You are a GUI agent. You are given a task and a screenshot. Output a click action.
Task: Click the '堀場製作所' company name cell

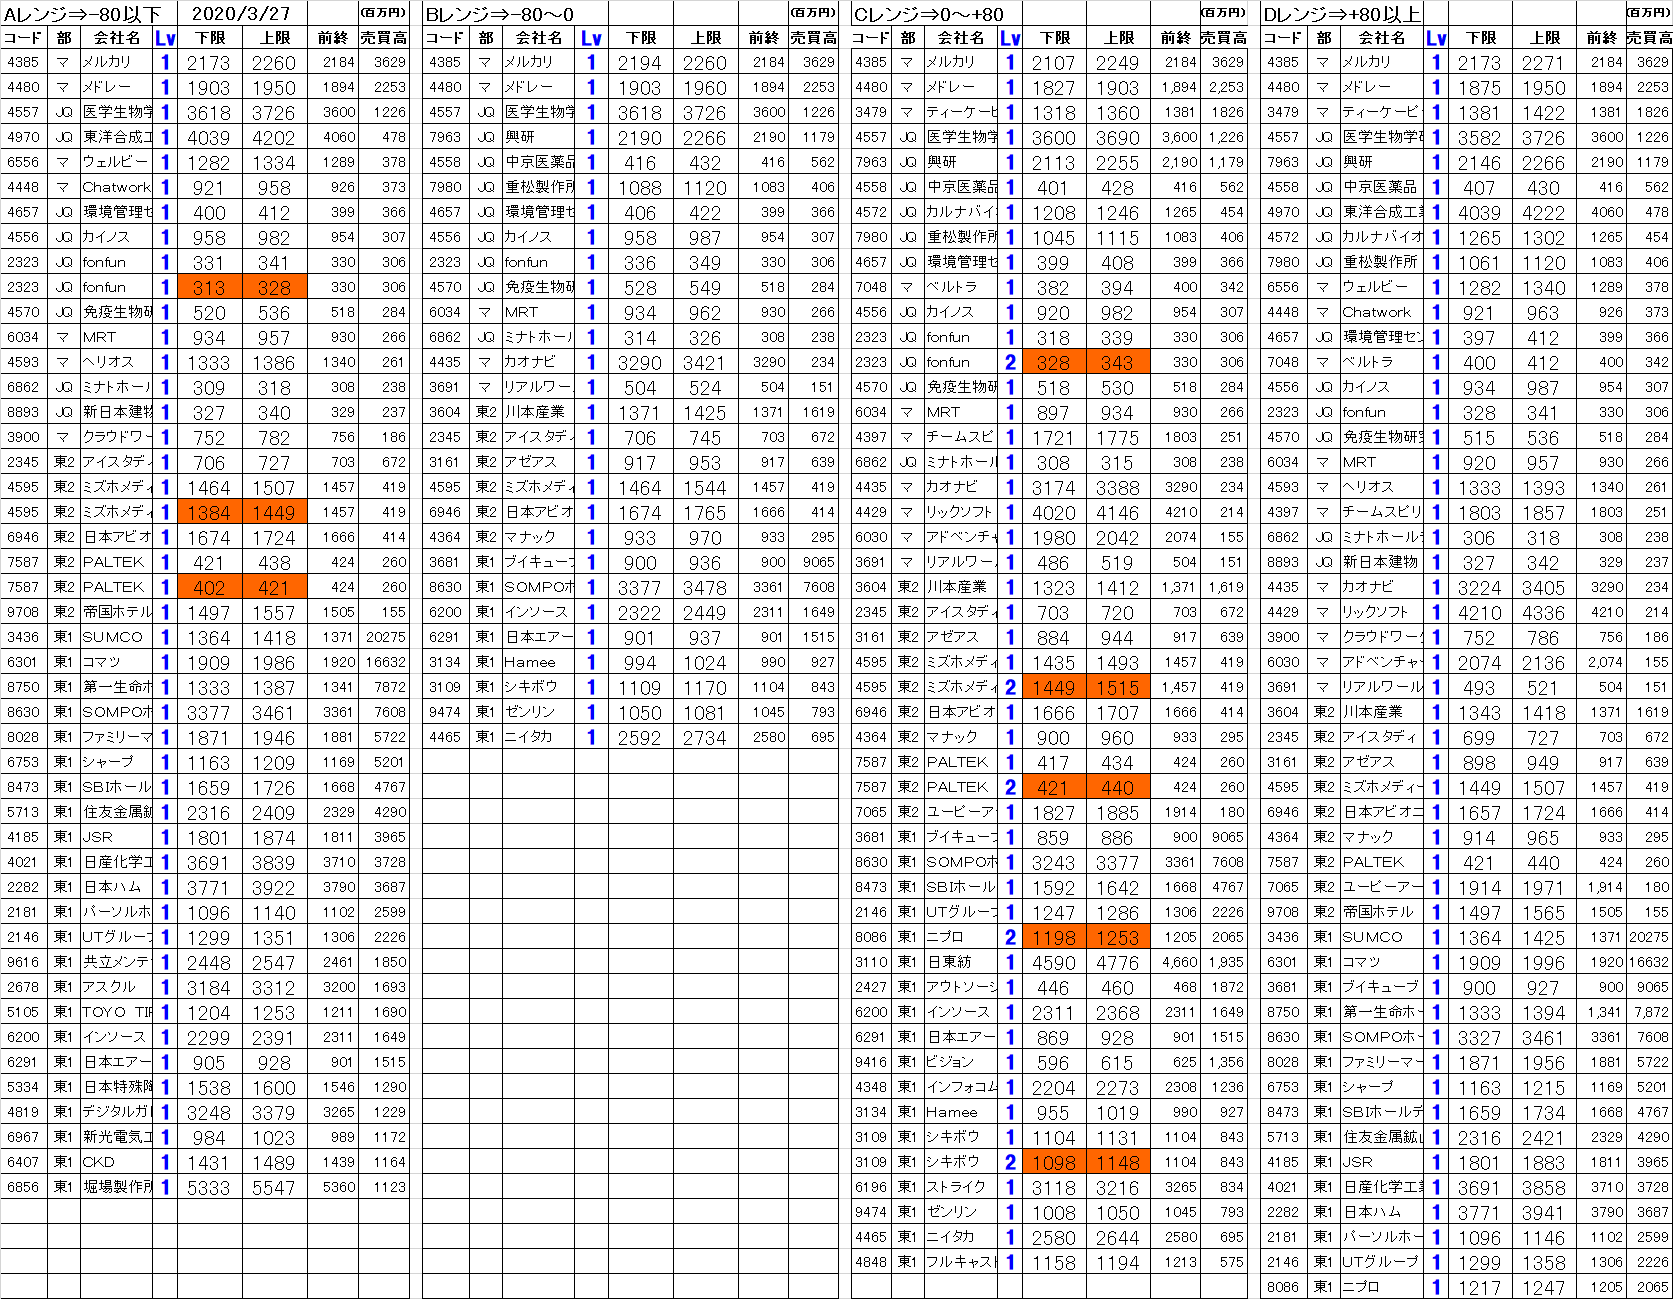116,1187
